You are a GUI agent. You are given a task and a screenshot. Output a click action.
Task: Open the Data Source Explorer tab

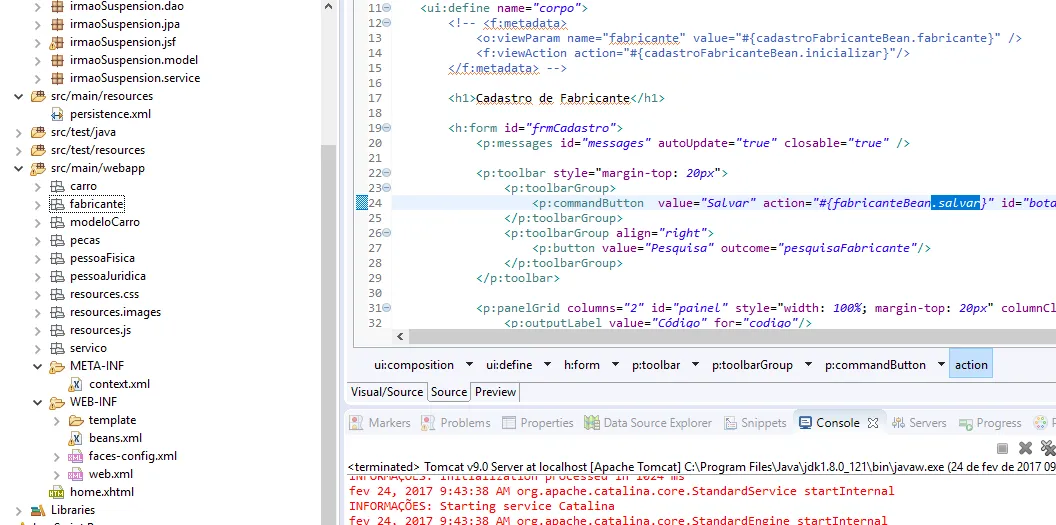tap(648, 423)
